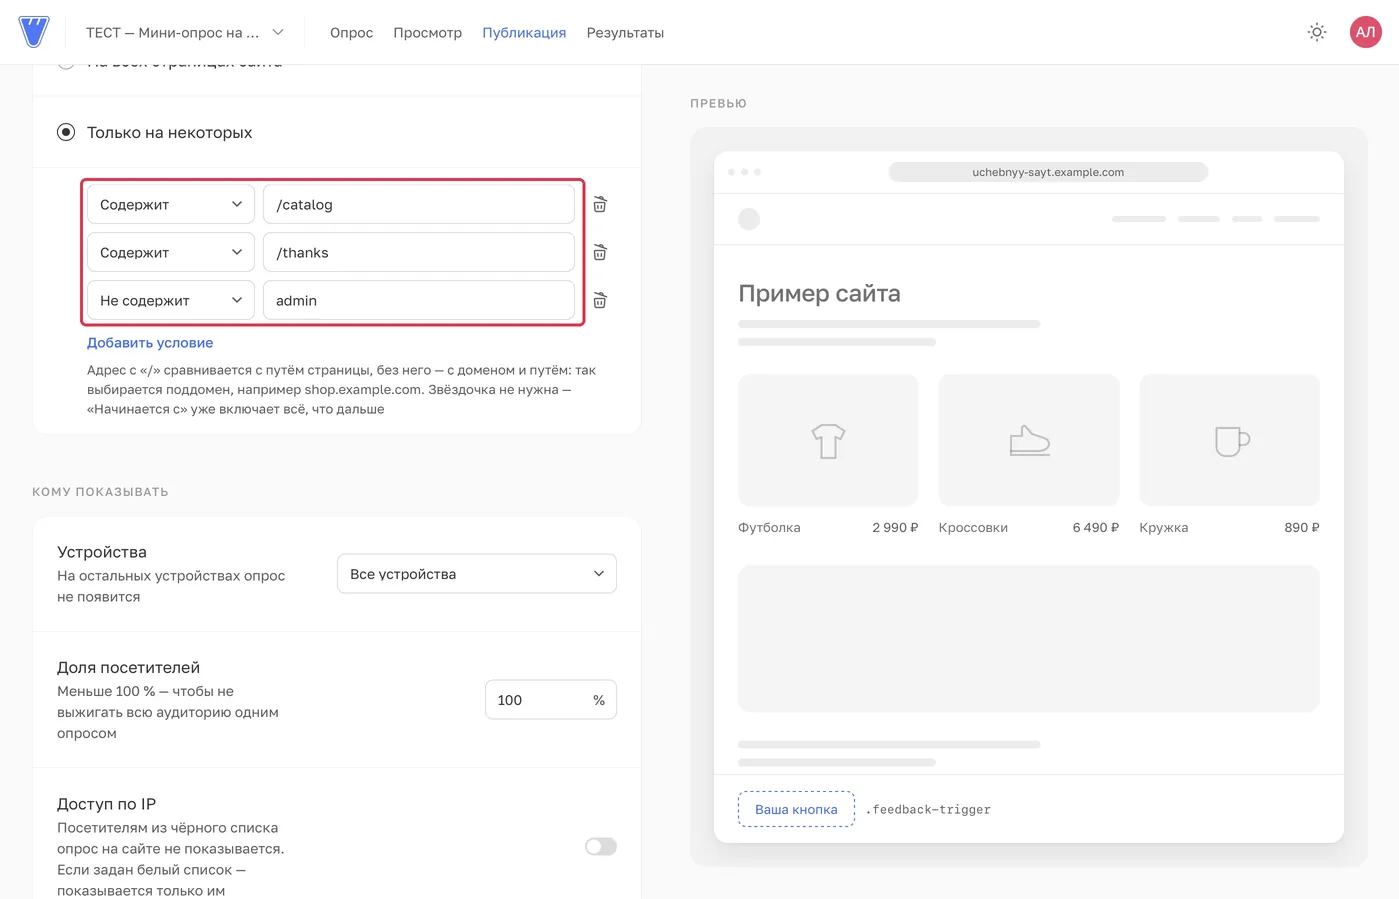The width and height of the screenshot is (1399, 899).
Task: Click the admin condition input field
Action: (419, 300)
